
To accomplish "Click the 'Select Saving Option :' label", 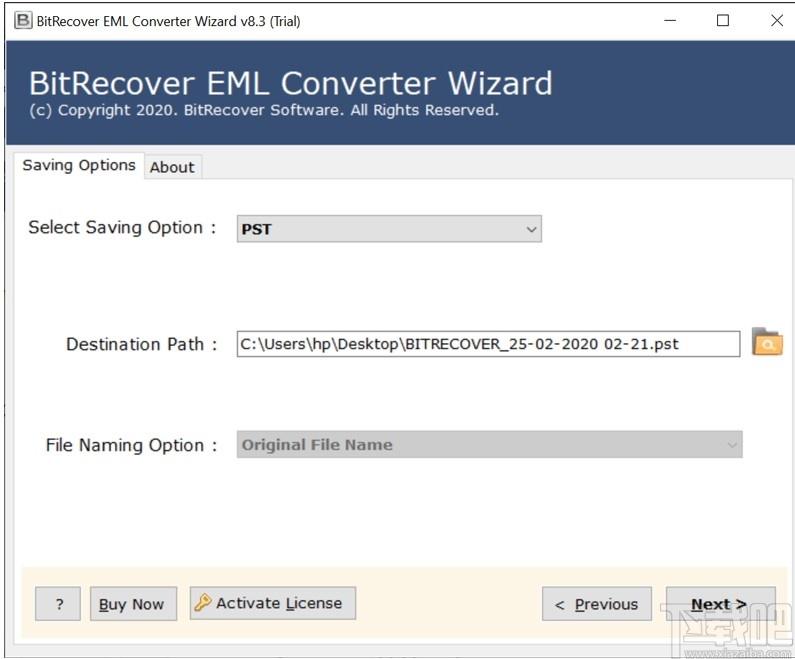I will [122, 228].
